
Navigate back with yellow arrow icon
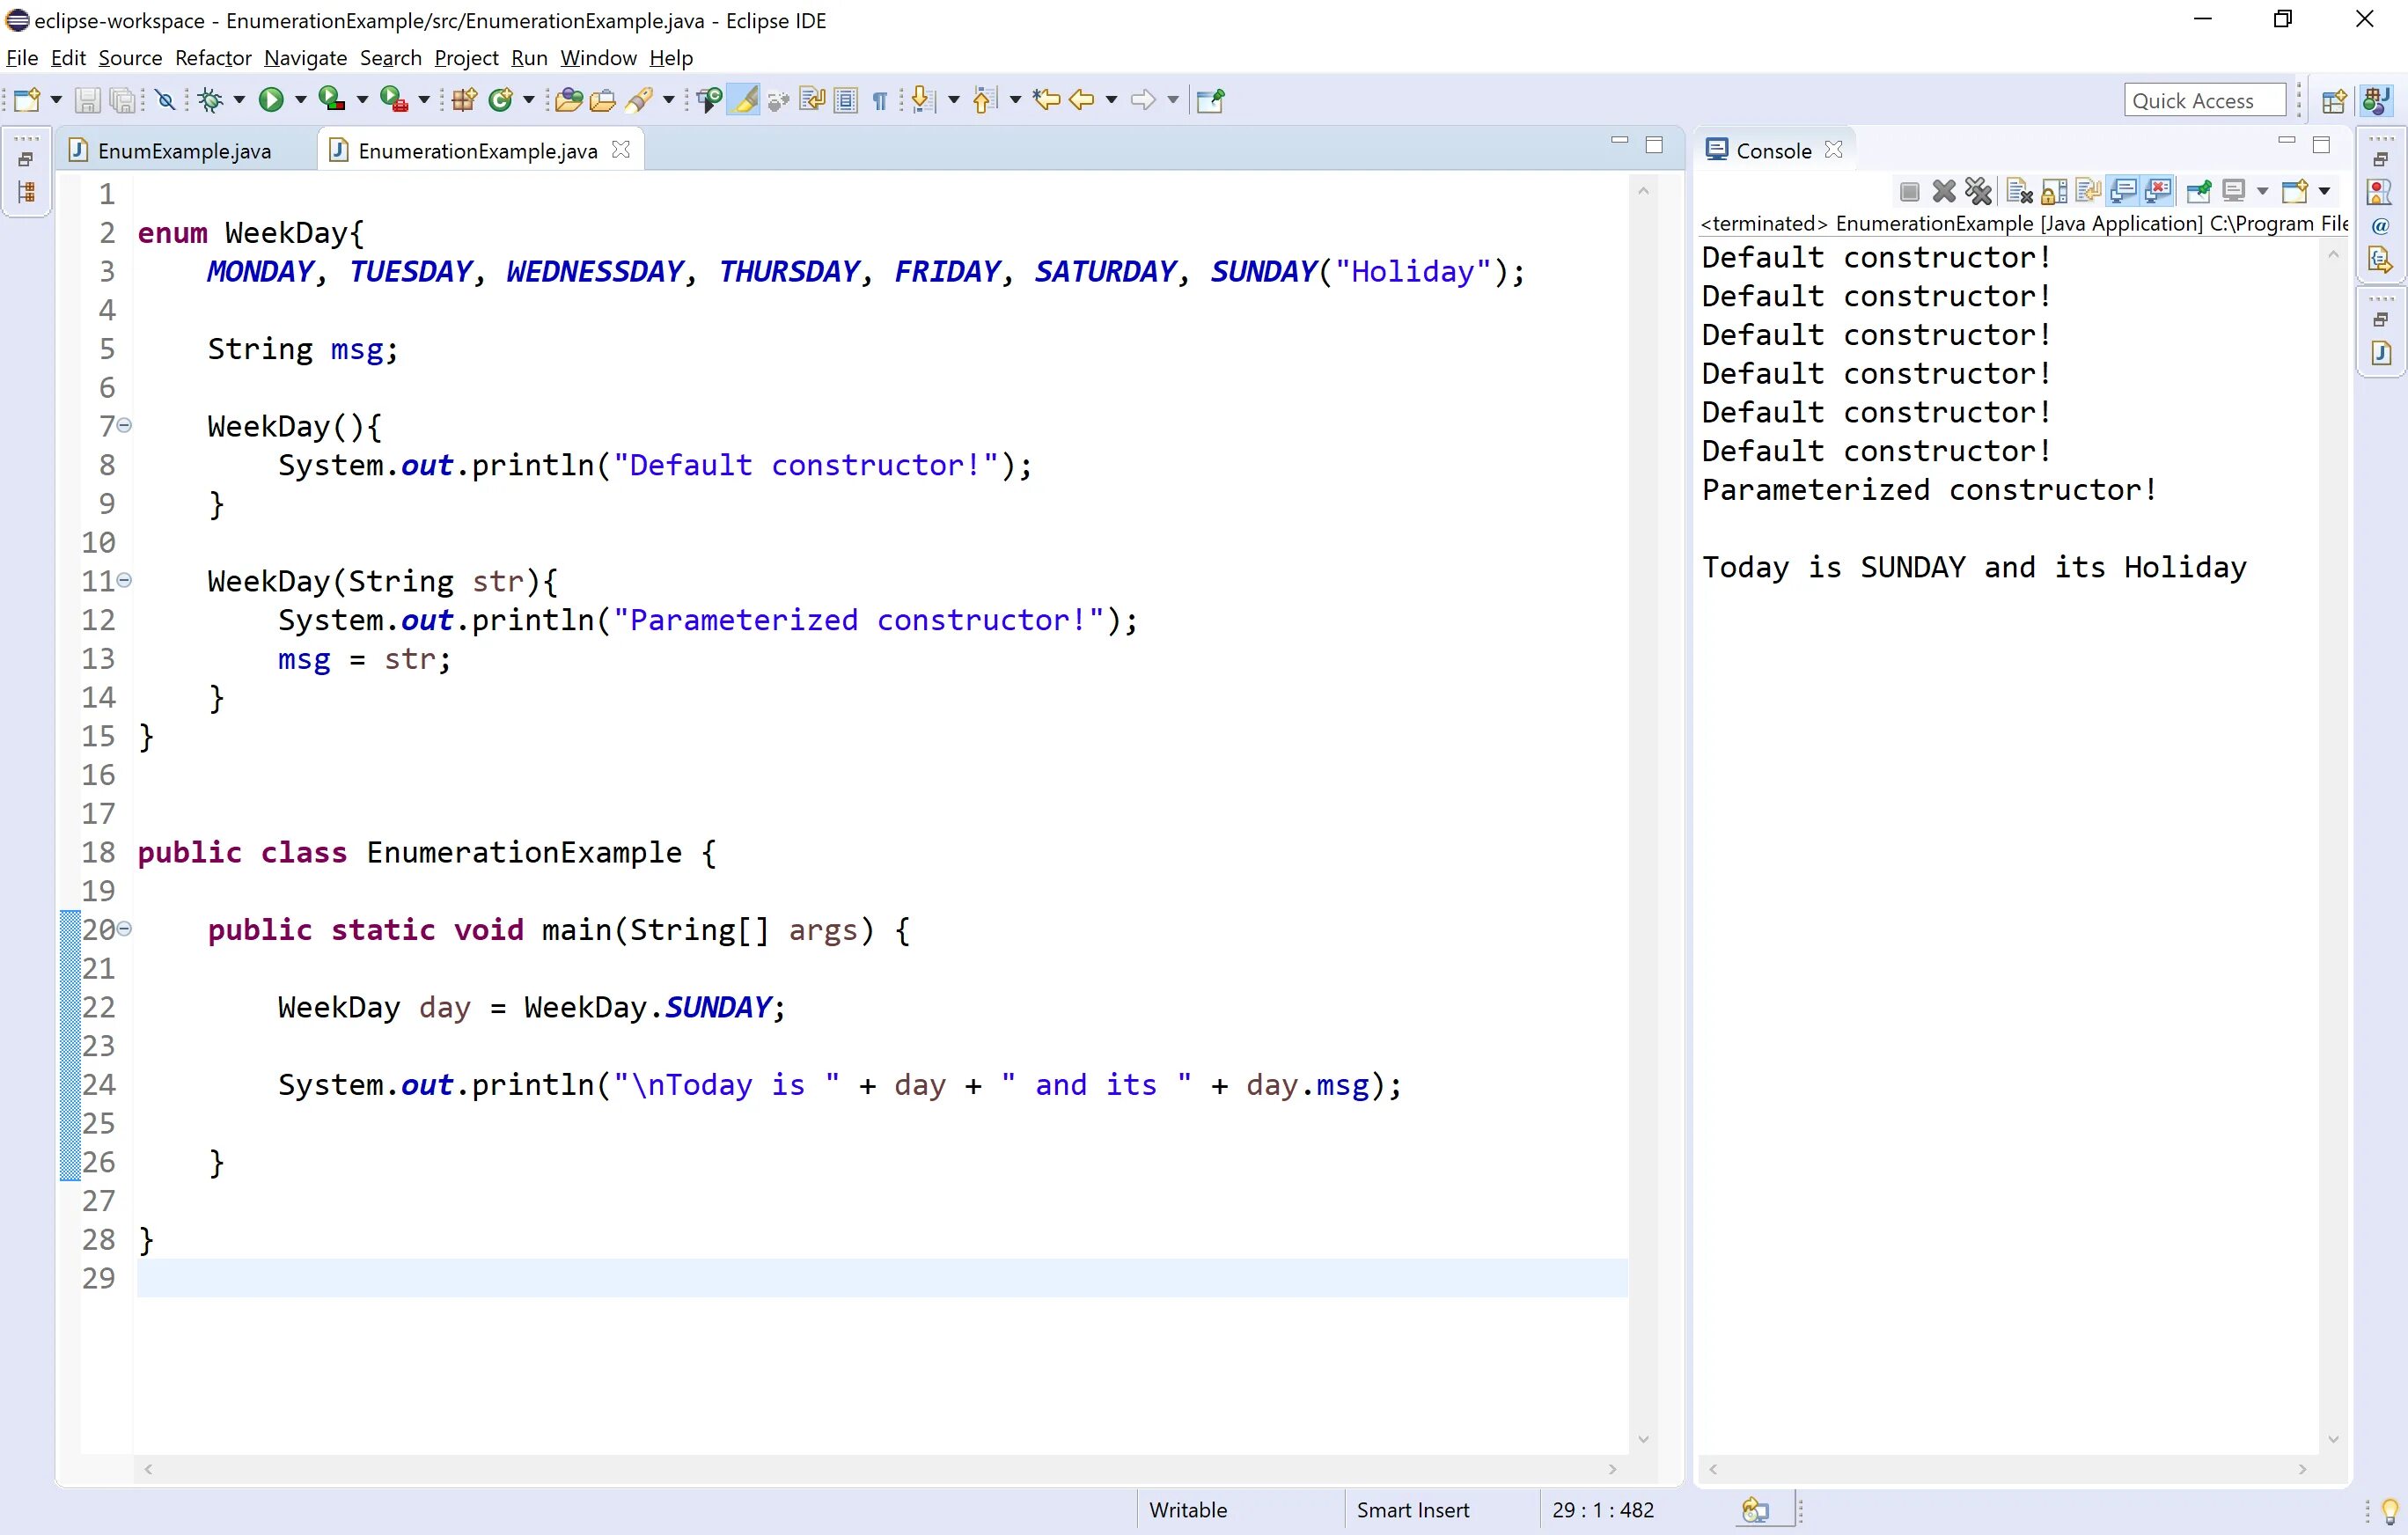click(1082, 100)
